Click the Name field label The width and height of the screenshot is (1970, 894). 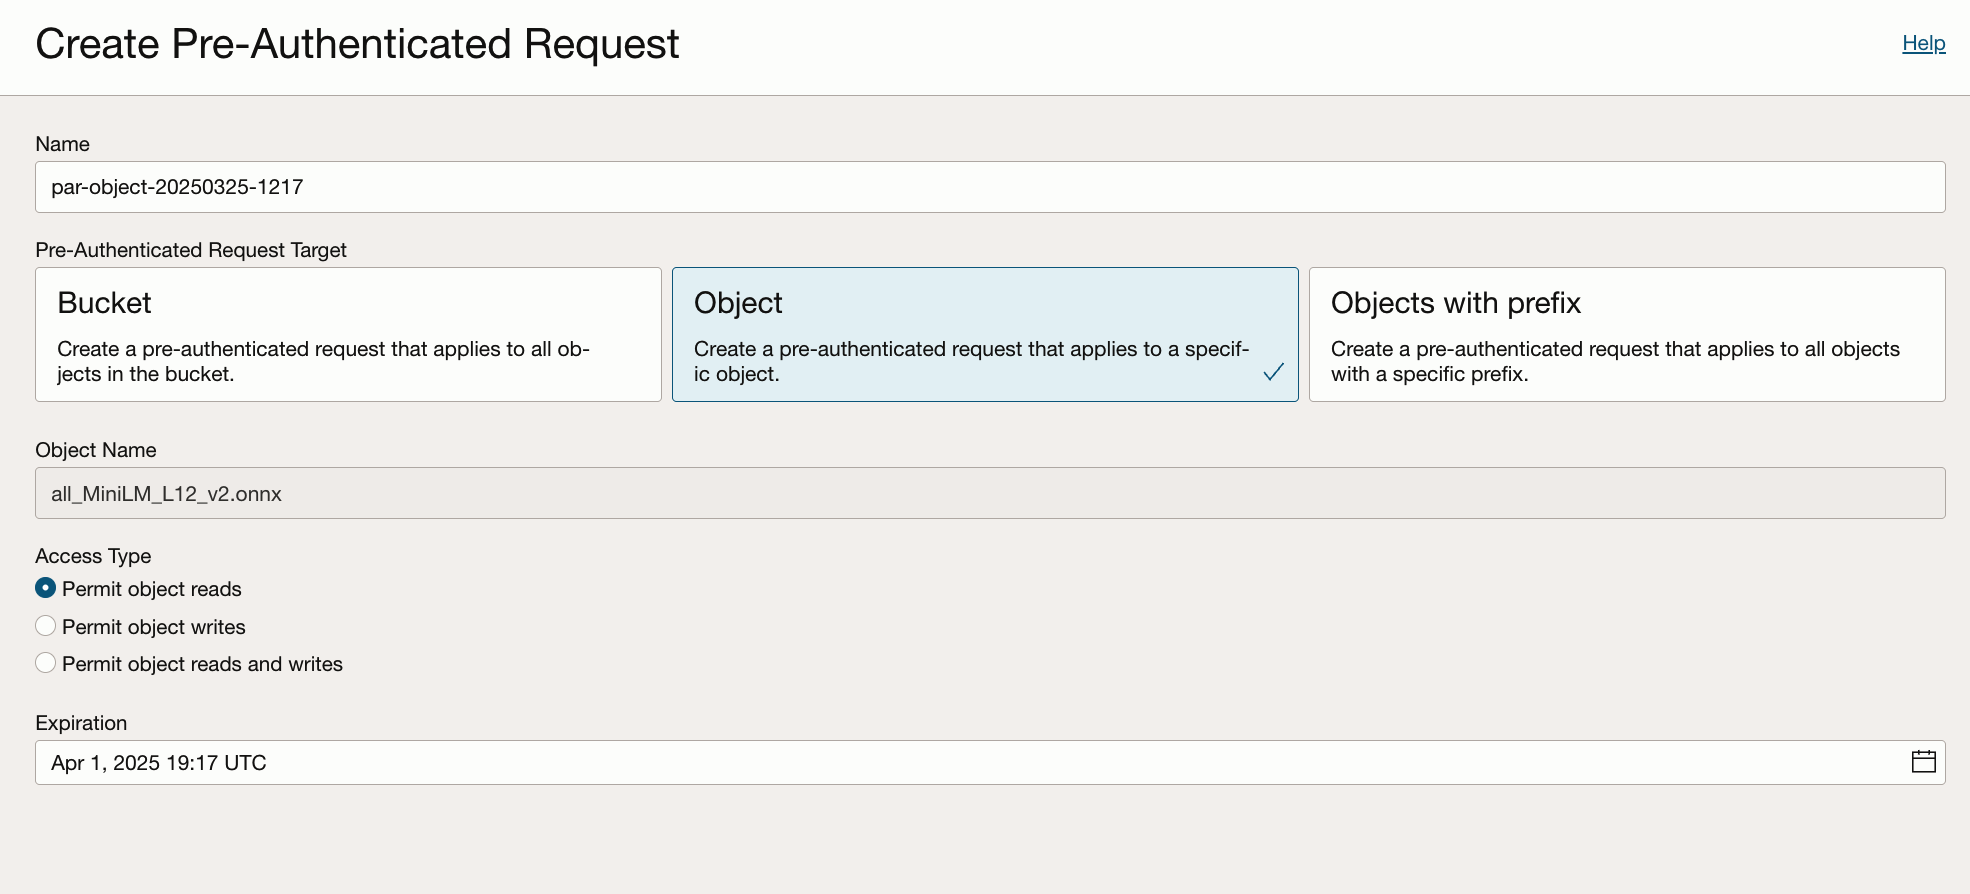62,144
